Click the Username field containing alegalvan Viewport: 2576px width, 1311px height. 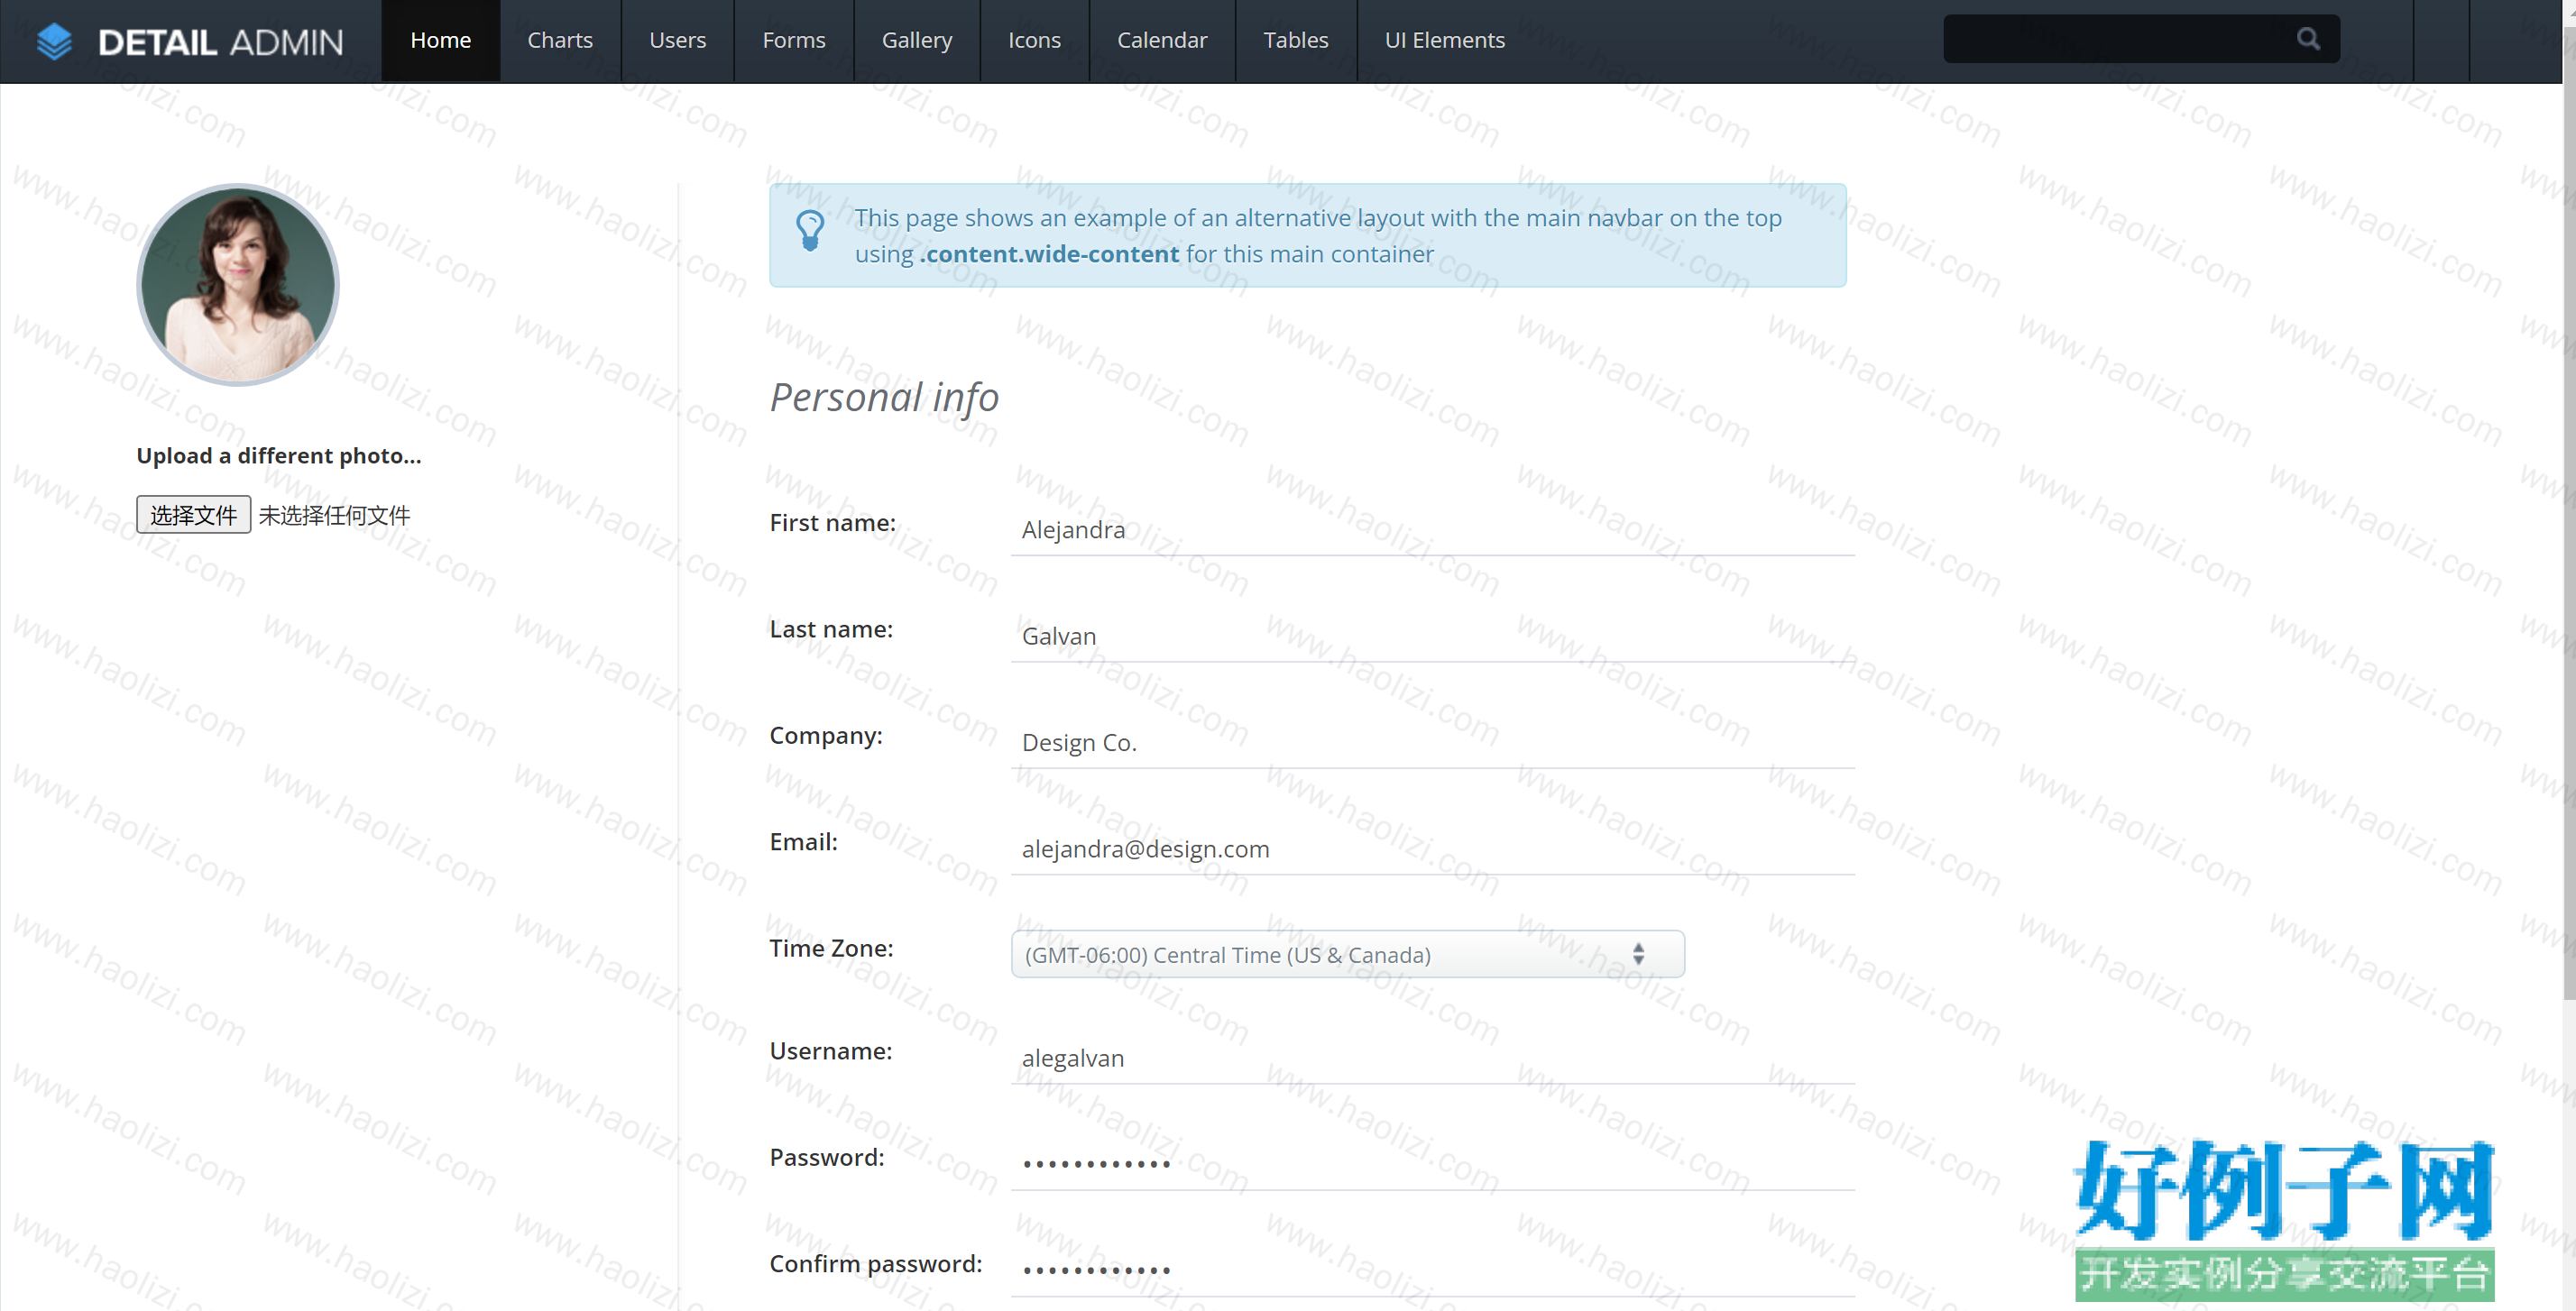click(1432, 1058)
